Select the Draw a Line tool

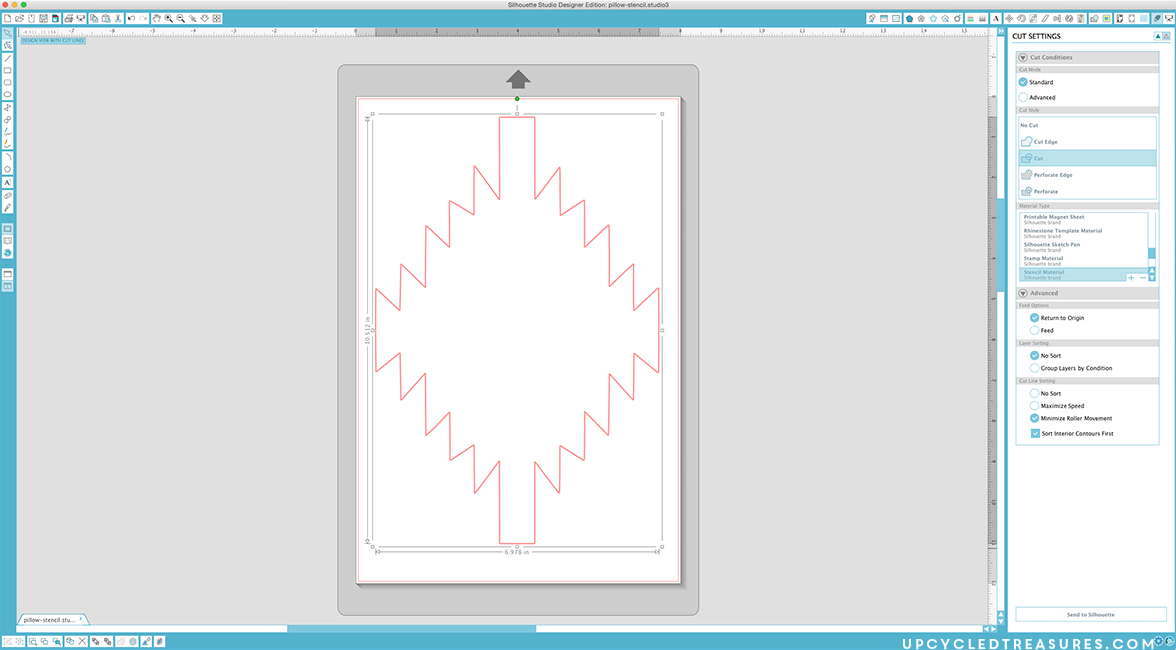click(7, 58)
